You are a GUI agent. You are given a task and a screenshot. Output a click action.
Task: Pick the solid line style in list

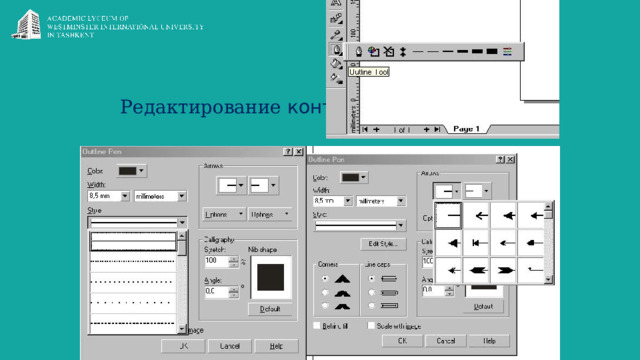coord(133,241)
